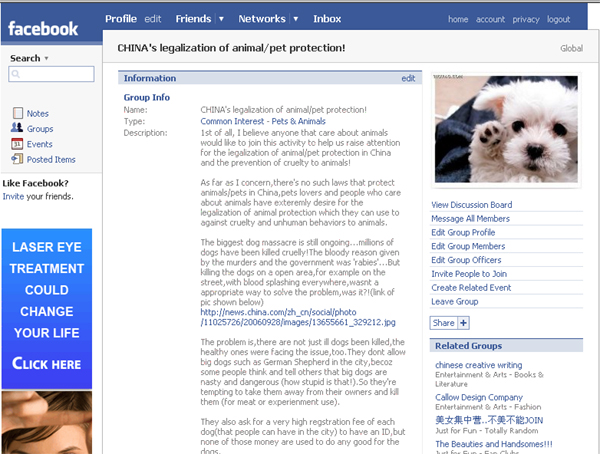The height and width of the screenshot is (454, 600).
Task: Open the Groups people icon
Action: [17, 127]
